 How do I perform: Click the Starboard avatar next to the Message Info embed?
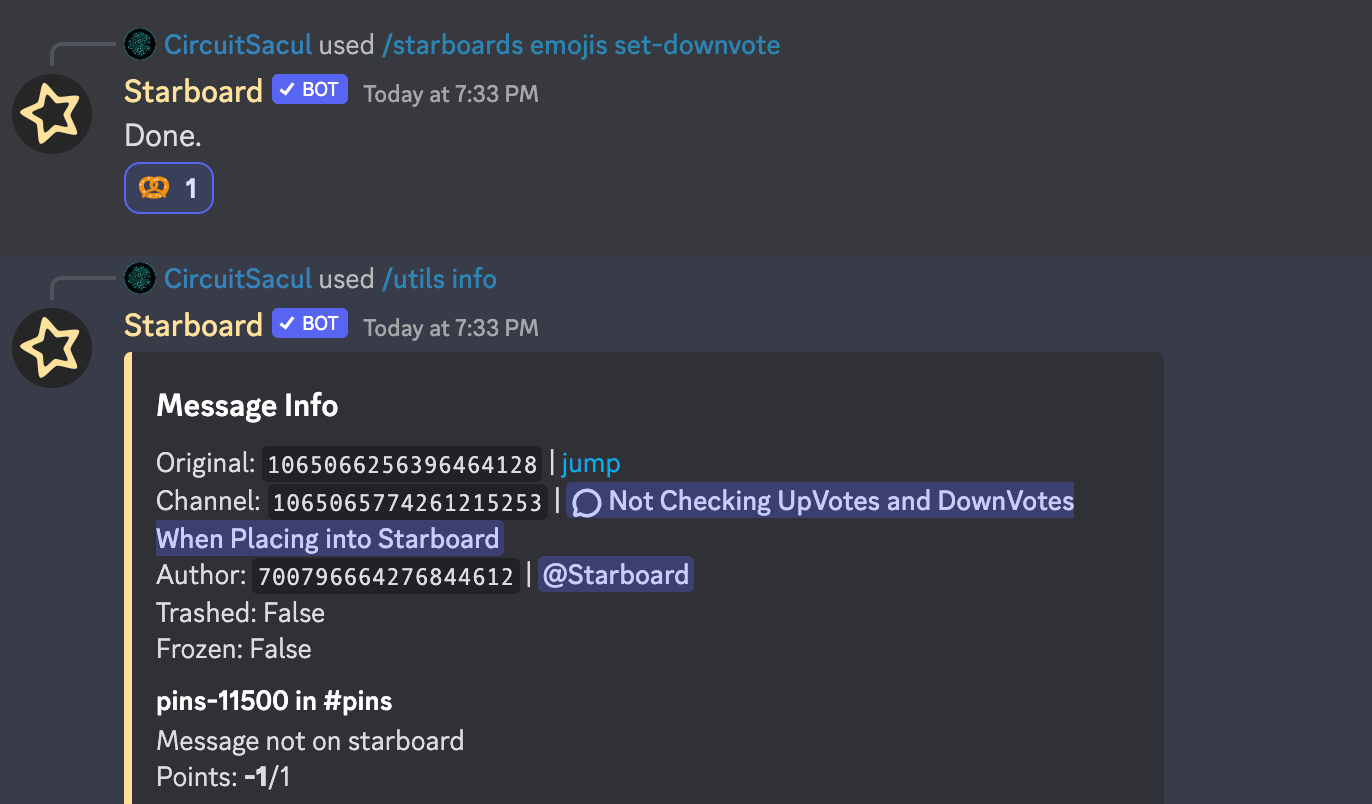[52, 348]
